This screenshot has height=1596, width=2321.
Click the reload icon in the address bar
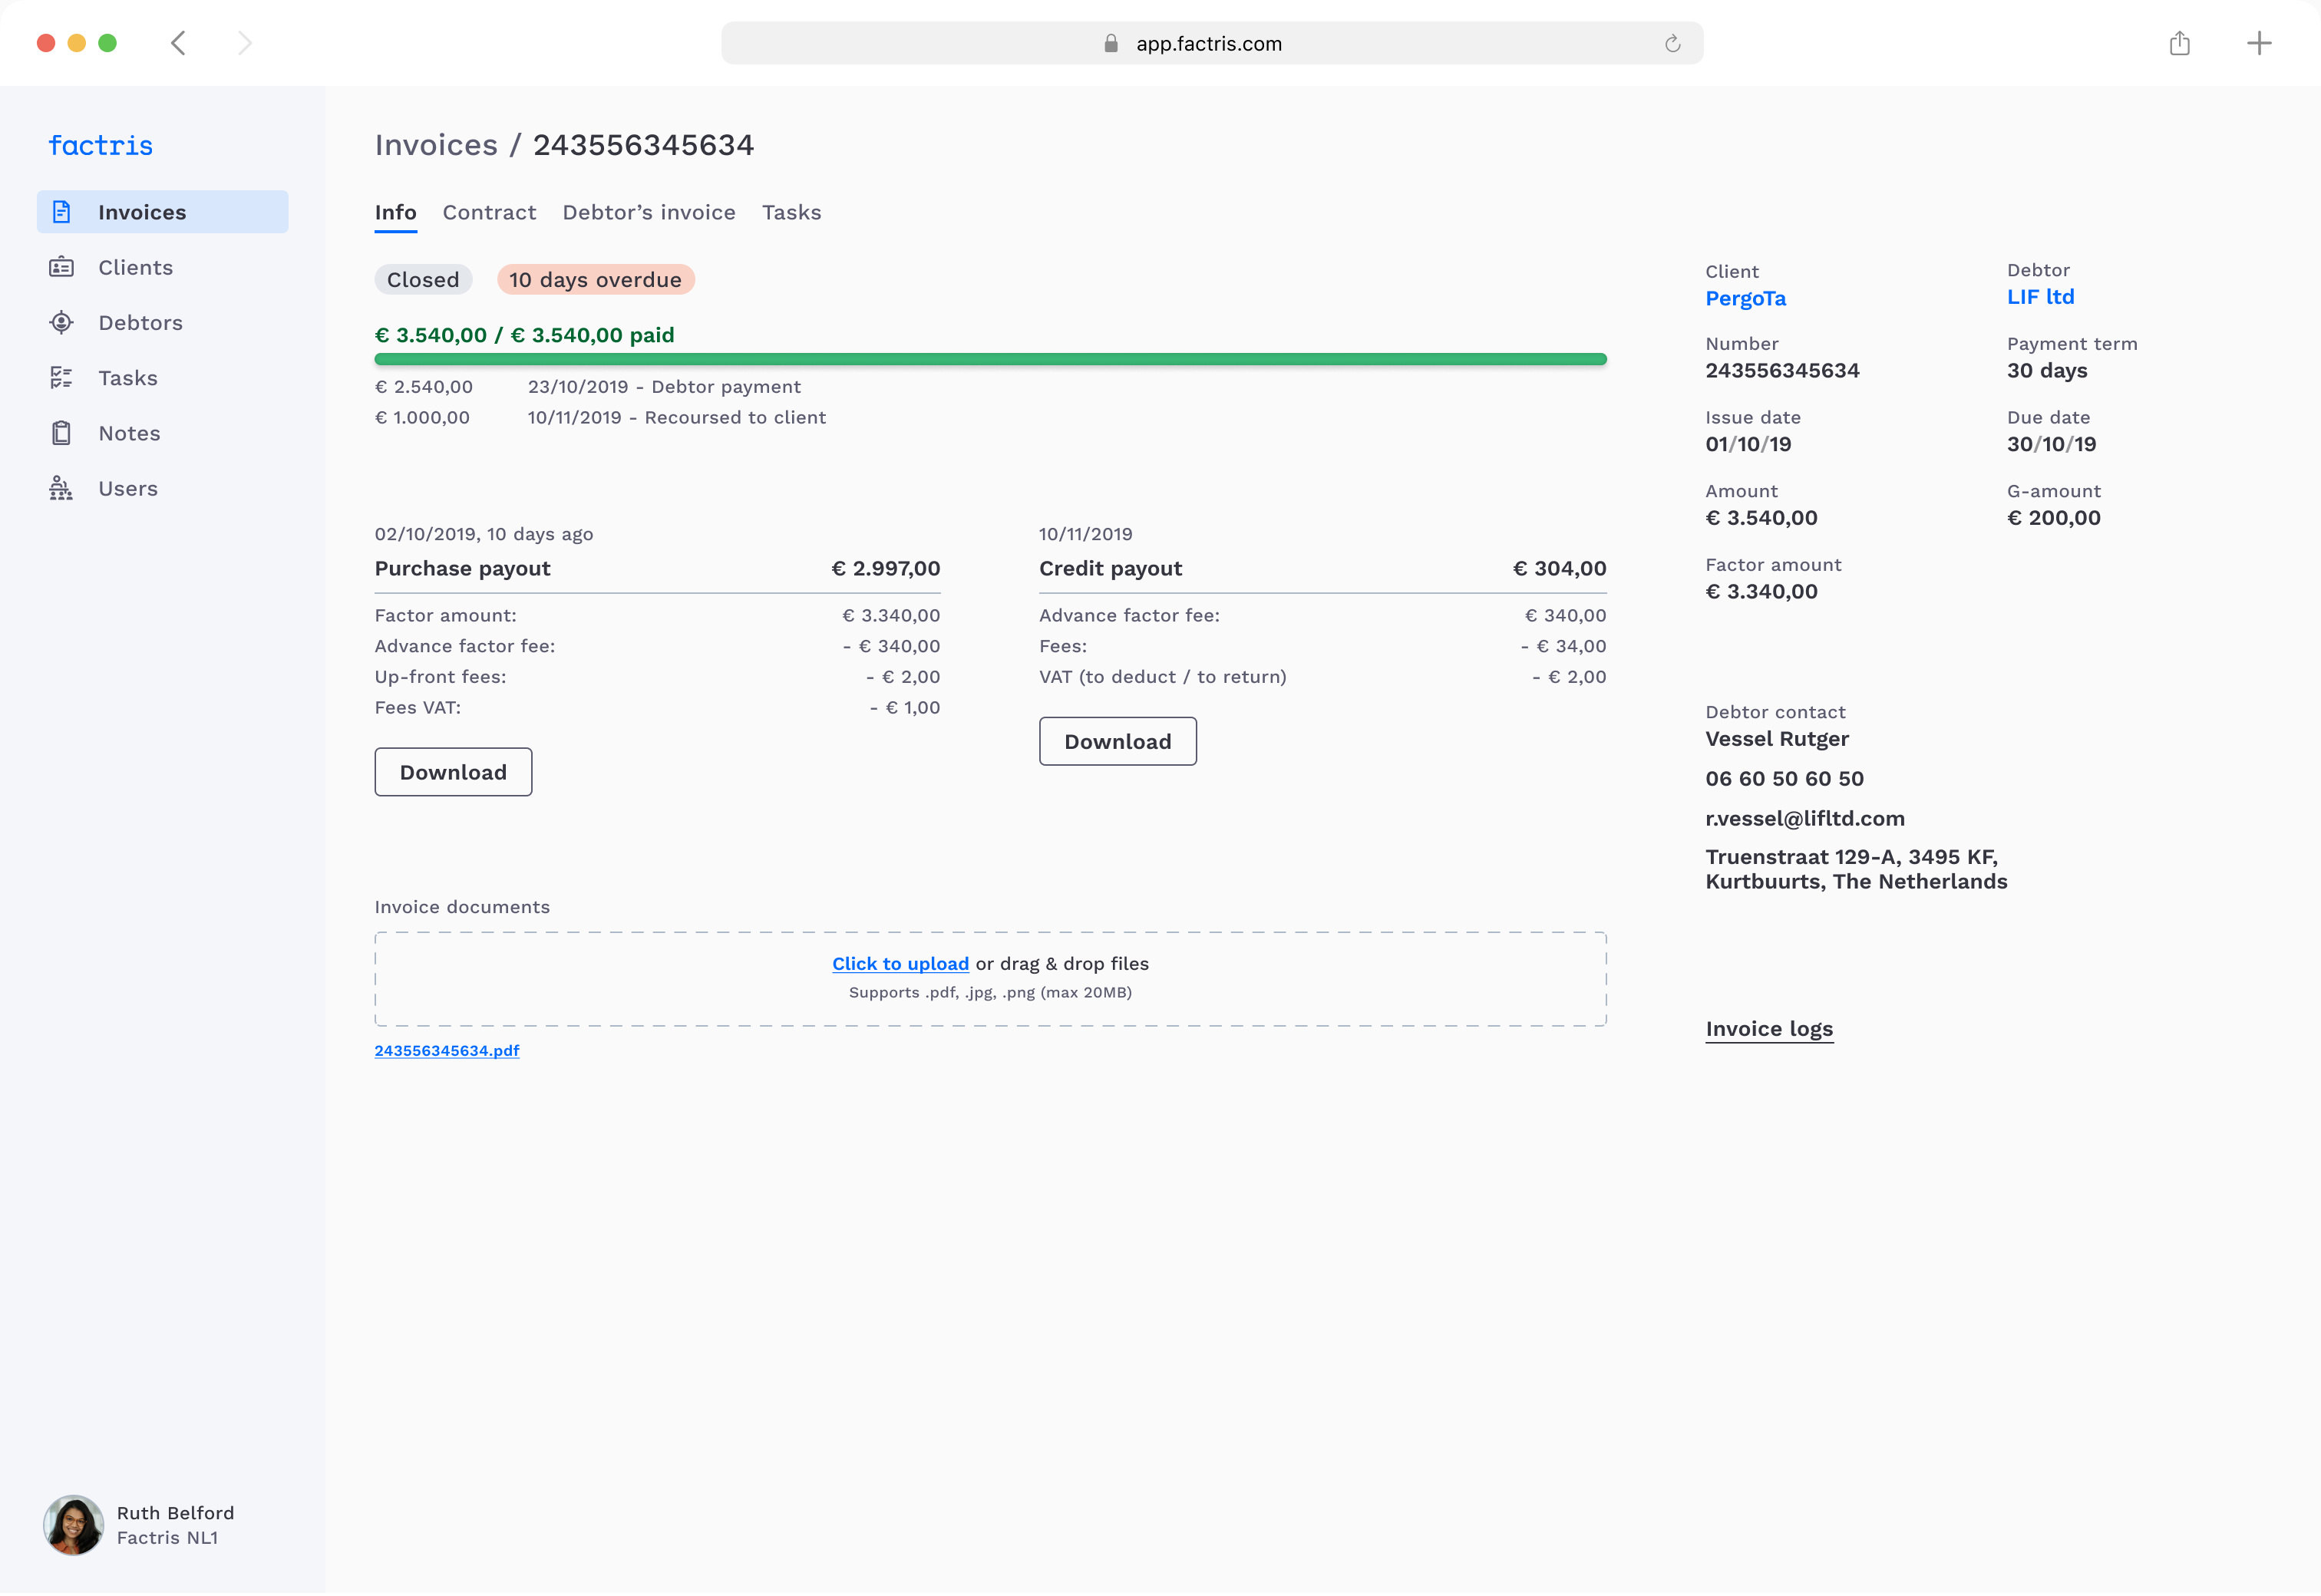click(1673, 43)
